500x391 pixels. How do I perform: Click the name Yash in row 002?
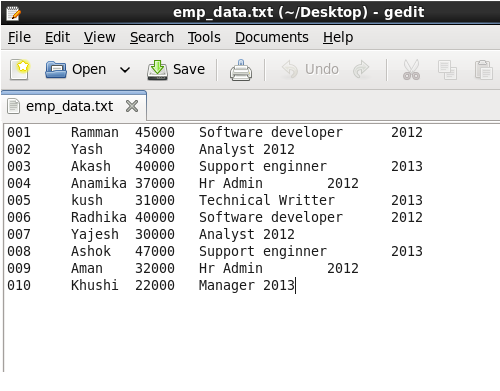point(87,149)
